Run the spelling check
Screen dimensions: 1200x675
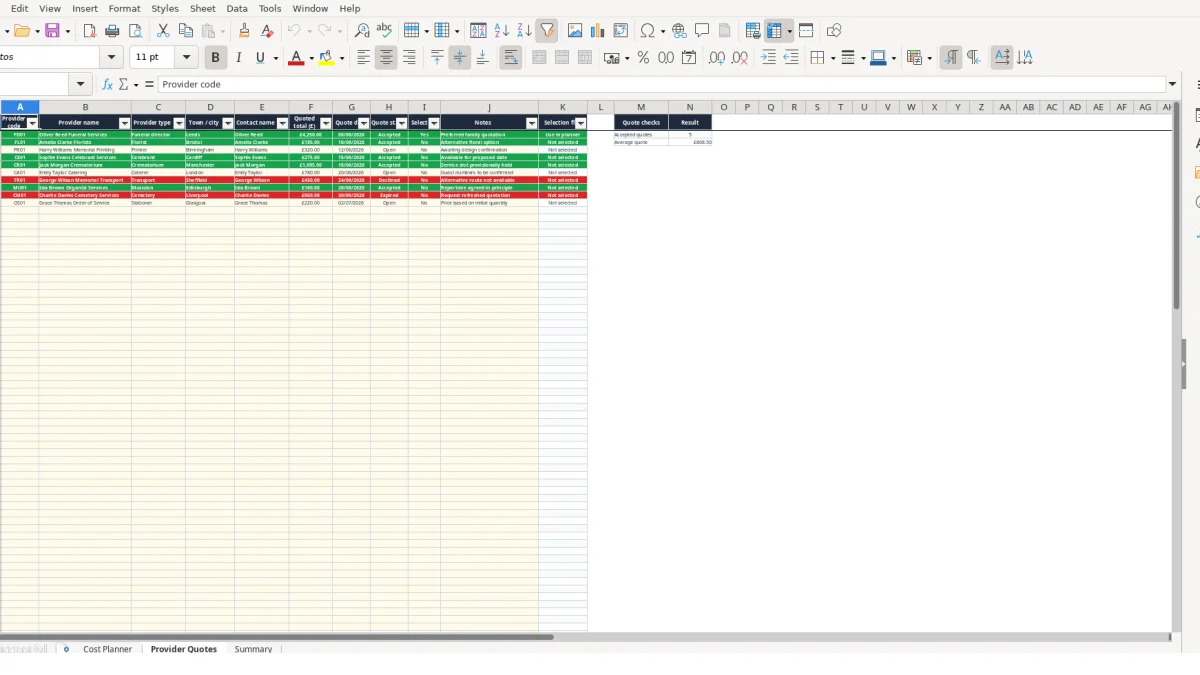tap(384, 31)
